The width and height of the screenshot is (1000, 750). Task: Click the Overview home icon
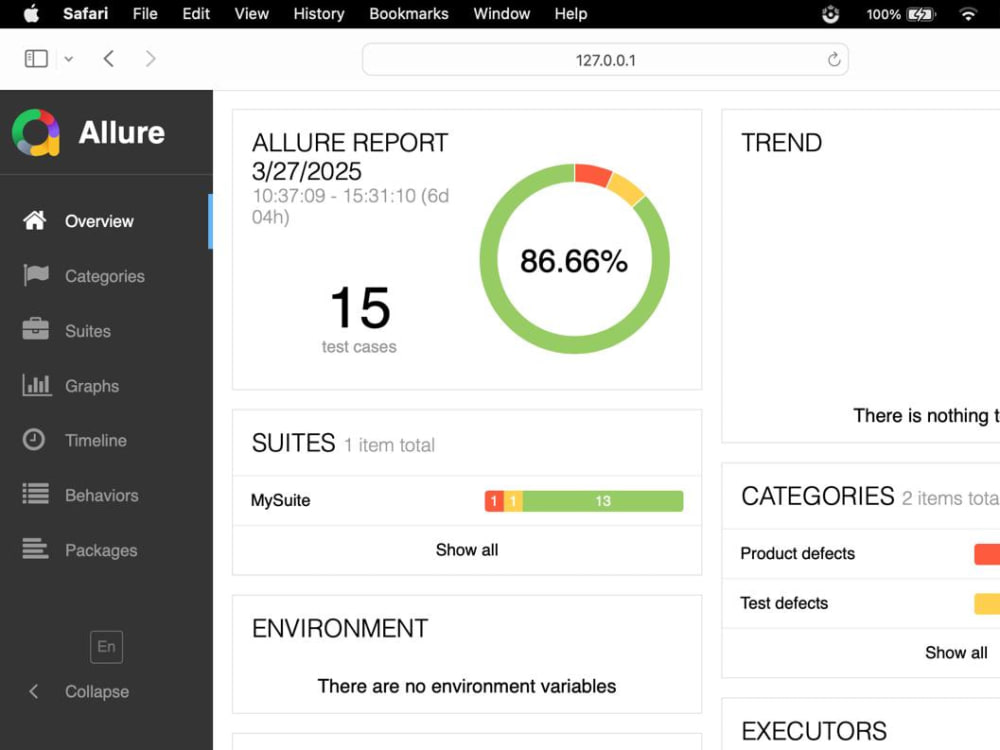point(34,221)
